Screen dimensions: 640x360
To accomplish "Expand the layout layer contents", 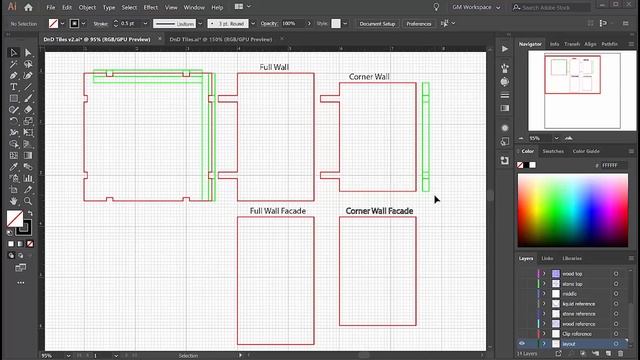I will tap(544, 344).
